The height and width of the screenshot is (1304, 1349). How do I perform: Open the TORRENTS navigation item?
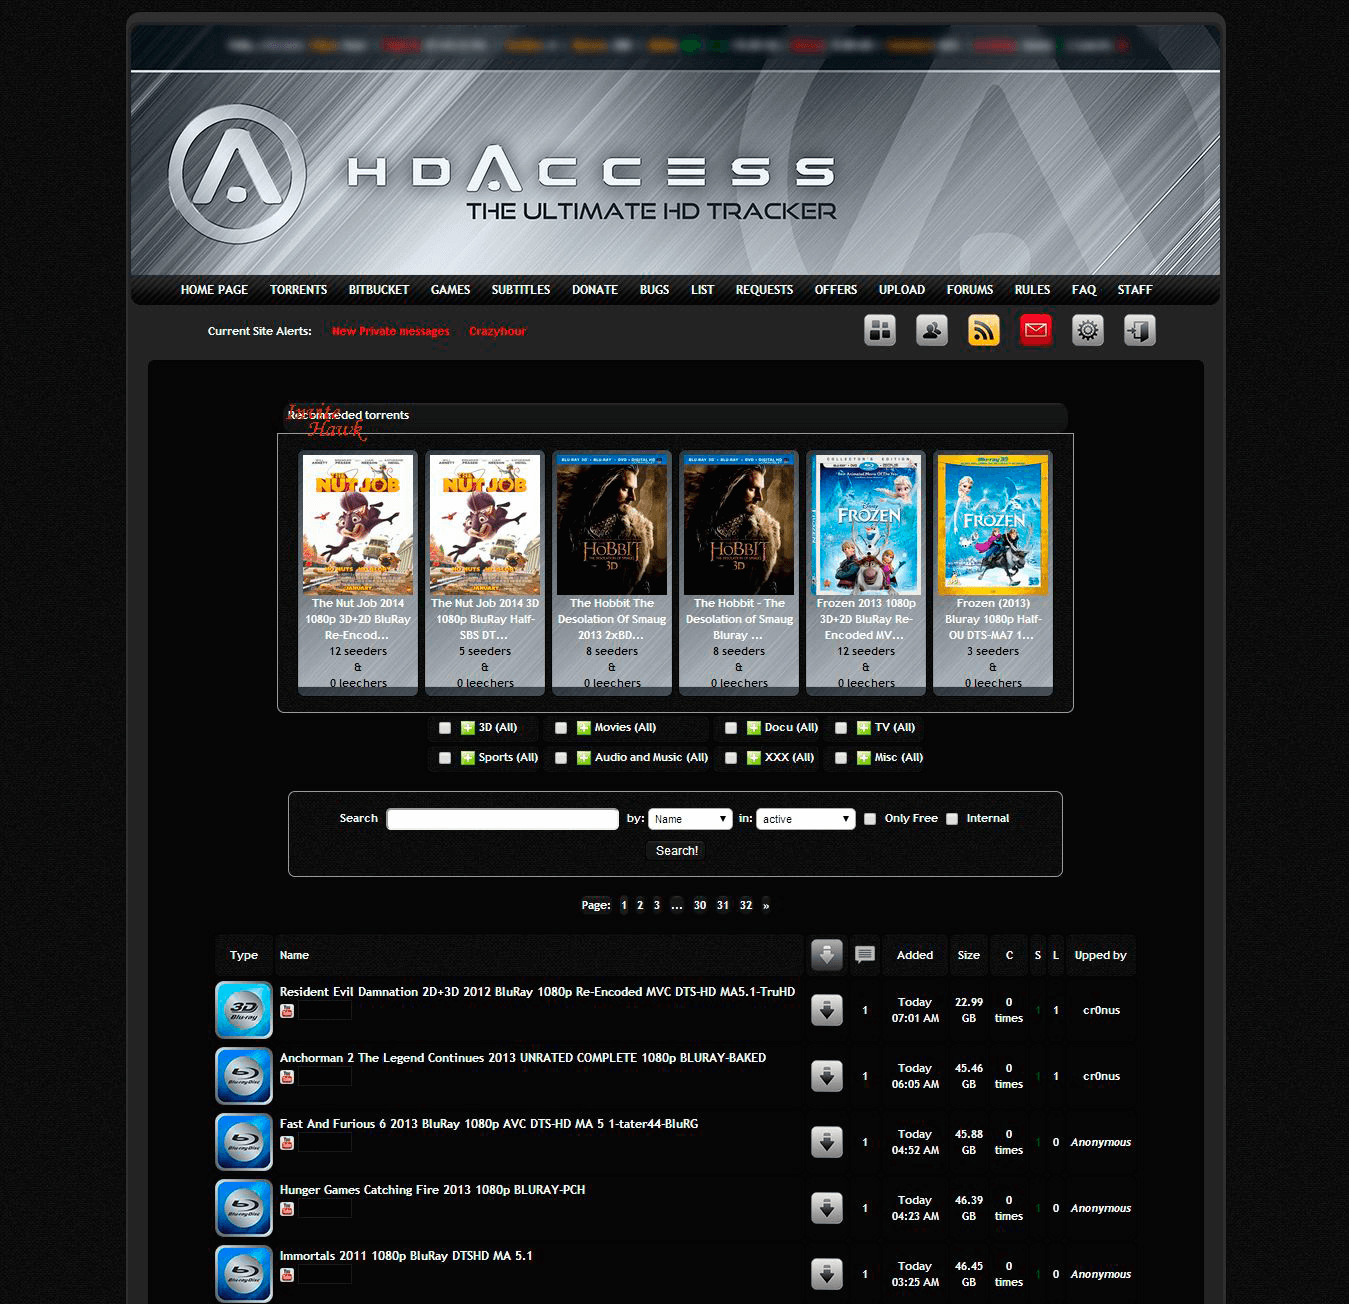[298, 290]
